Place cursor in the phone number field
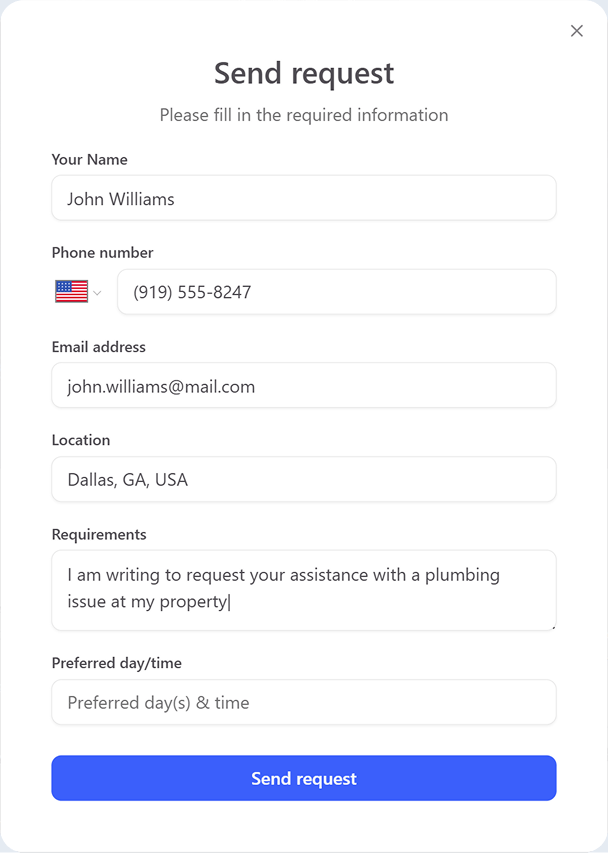 pyautogui.click(x=337, y=291)
